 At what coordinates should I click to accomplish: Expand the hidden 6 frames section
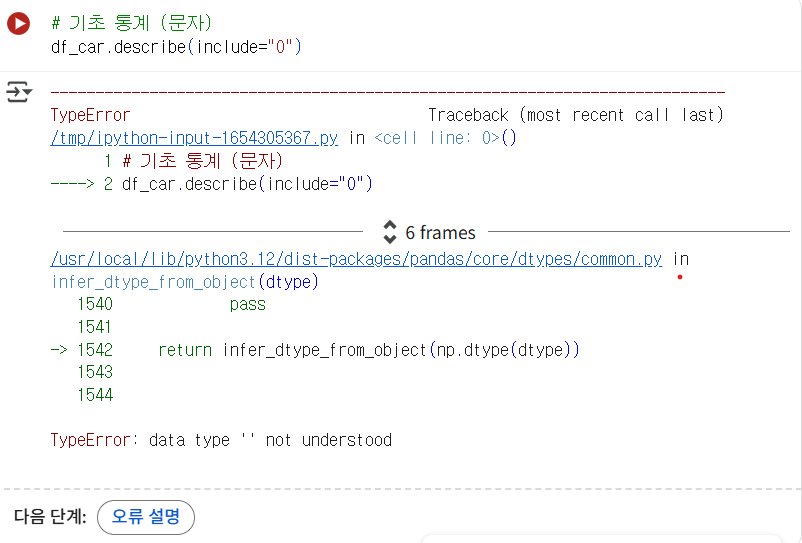coord(429,232)
